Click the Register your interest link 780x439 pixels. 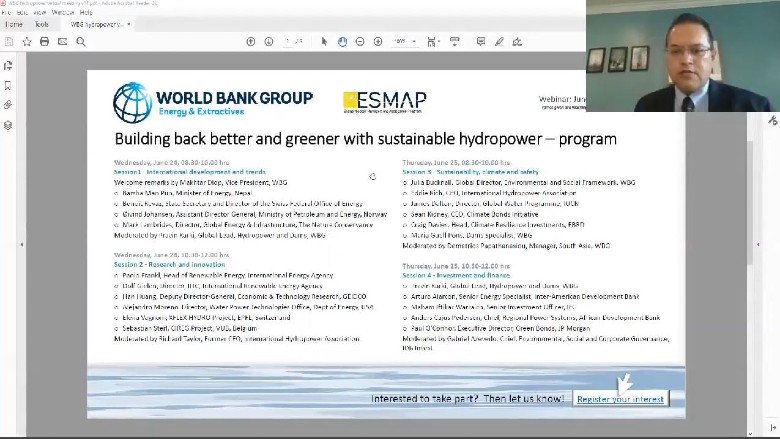(620, 399)
